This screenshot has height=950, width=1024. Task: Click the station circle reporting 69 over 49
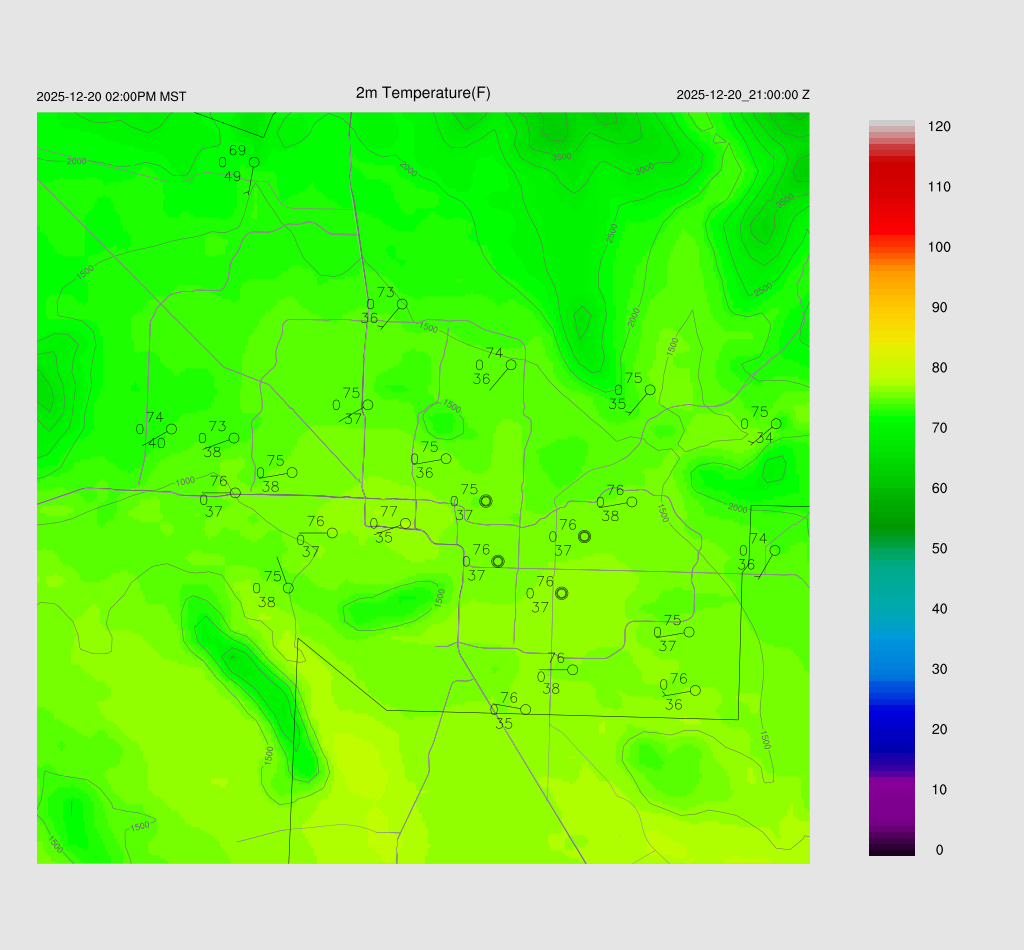click(x=254, y=162)
